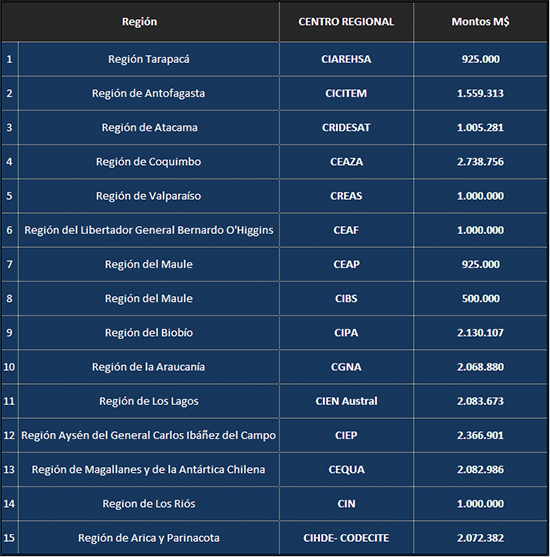Image resolution: width=550 pixels, height=557 pixels.
Task: Select the Región de Coquimbo cell
Action: pos(149,162)
